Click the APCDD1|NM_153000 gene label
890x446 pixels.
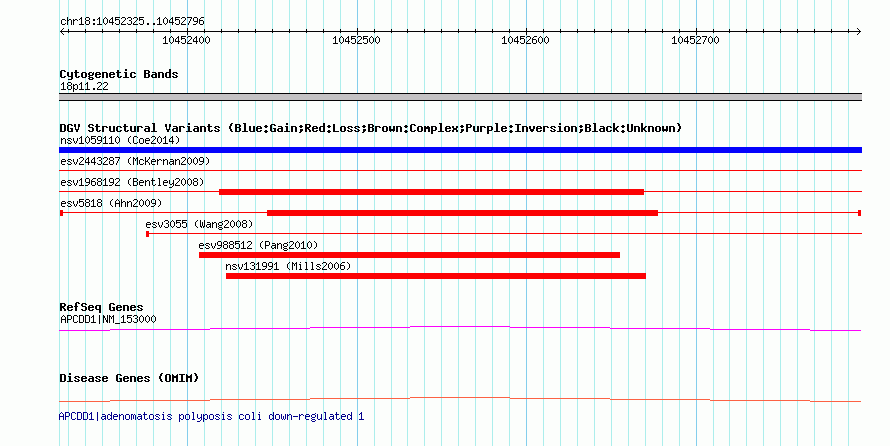(108, 319)
